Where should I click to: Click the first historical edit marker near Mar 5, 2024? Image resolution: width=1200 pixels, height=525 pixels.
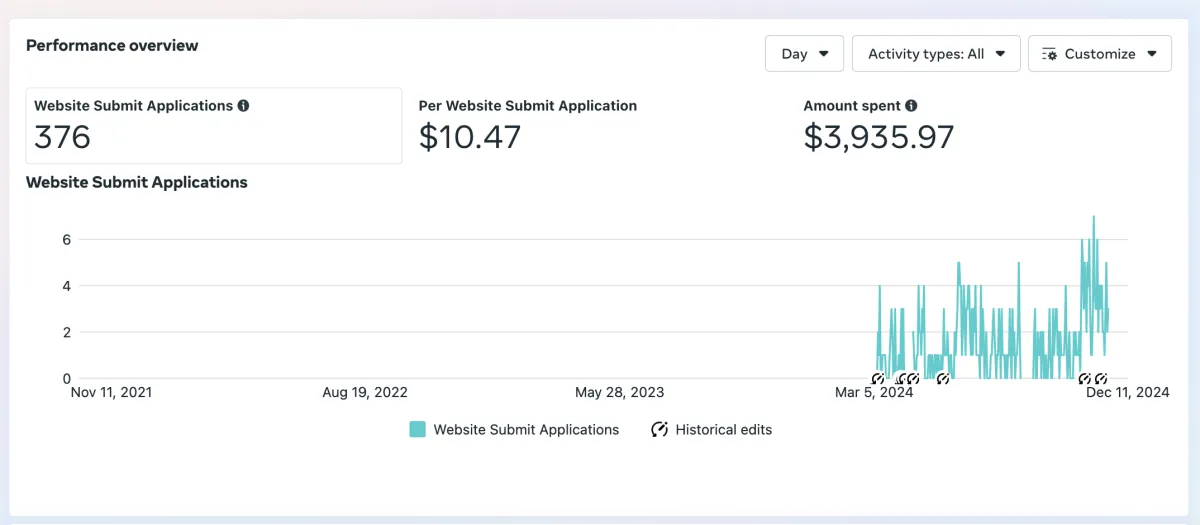click(x=878, y=379)
